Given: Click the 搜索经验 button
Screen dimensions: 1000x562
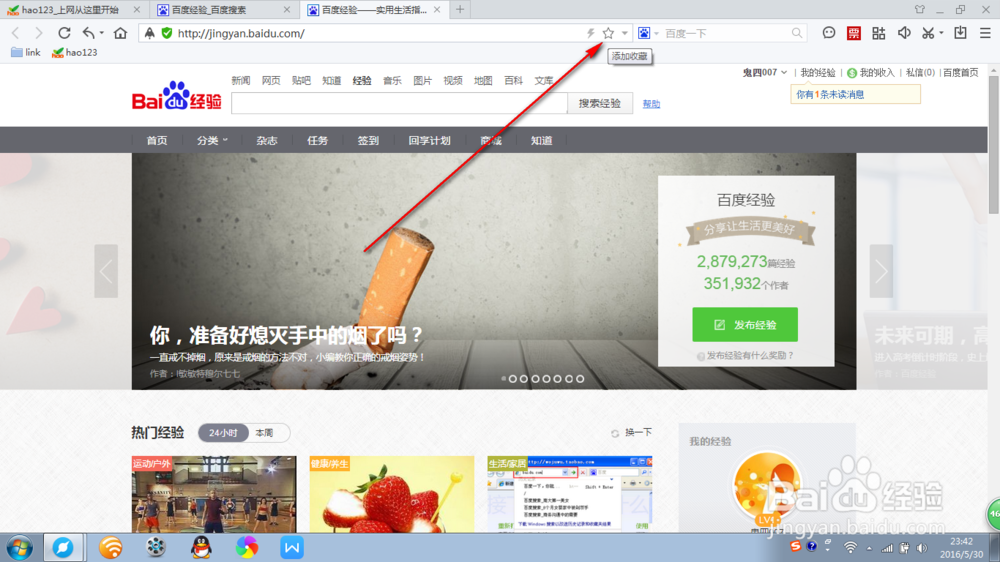Looking at the screenshot, I should [599, 103].
